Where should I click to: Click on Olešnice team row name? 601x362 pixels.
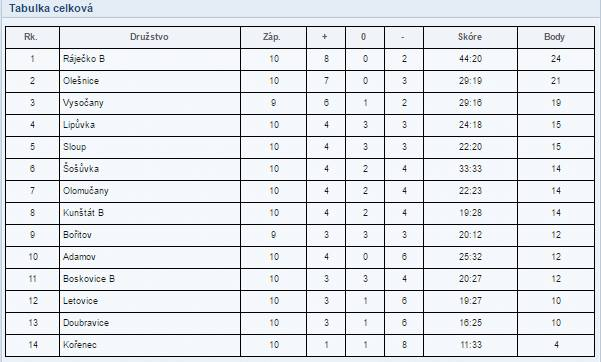[x=81, y=81]
